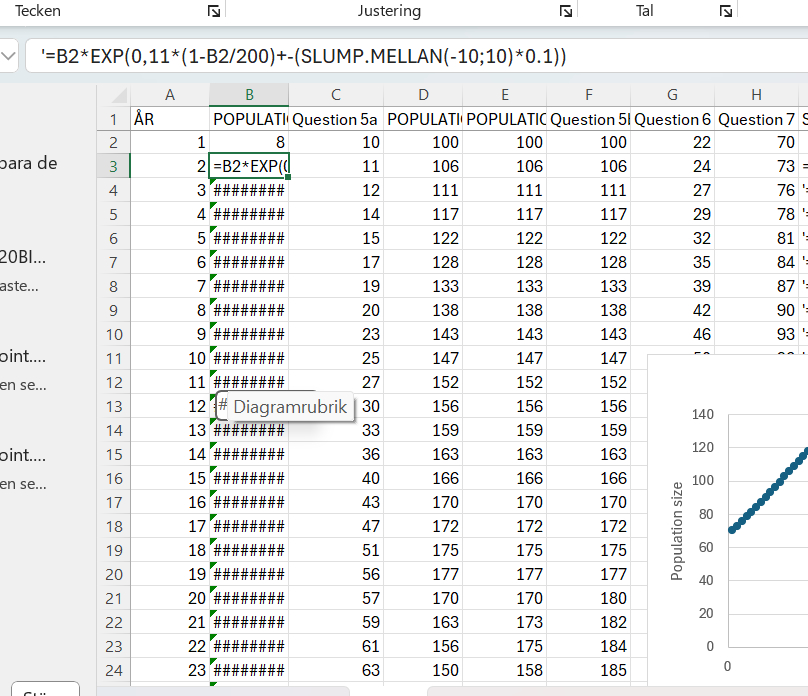This screenshot has width=808, height=696.
Task: Click the Question 5a header cell
Action: coord(335,119)
